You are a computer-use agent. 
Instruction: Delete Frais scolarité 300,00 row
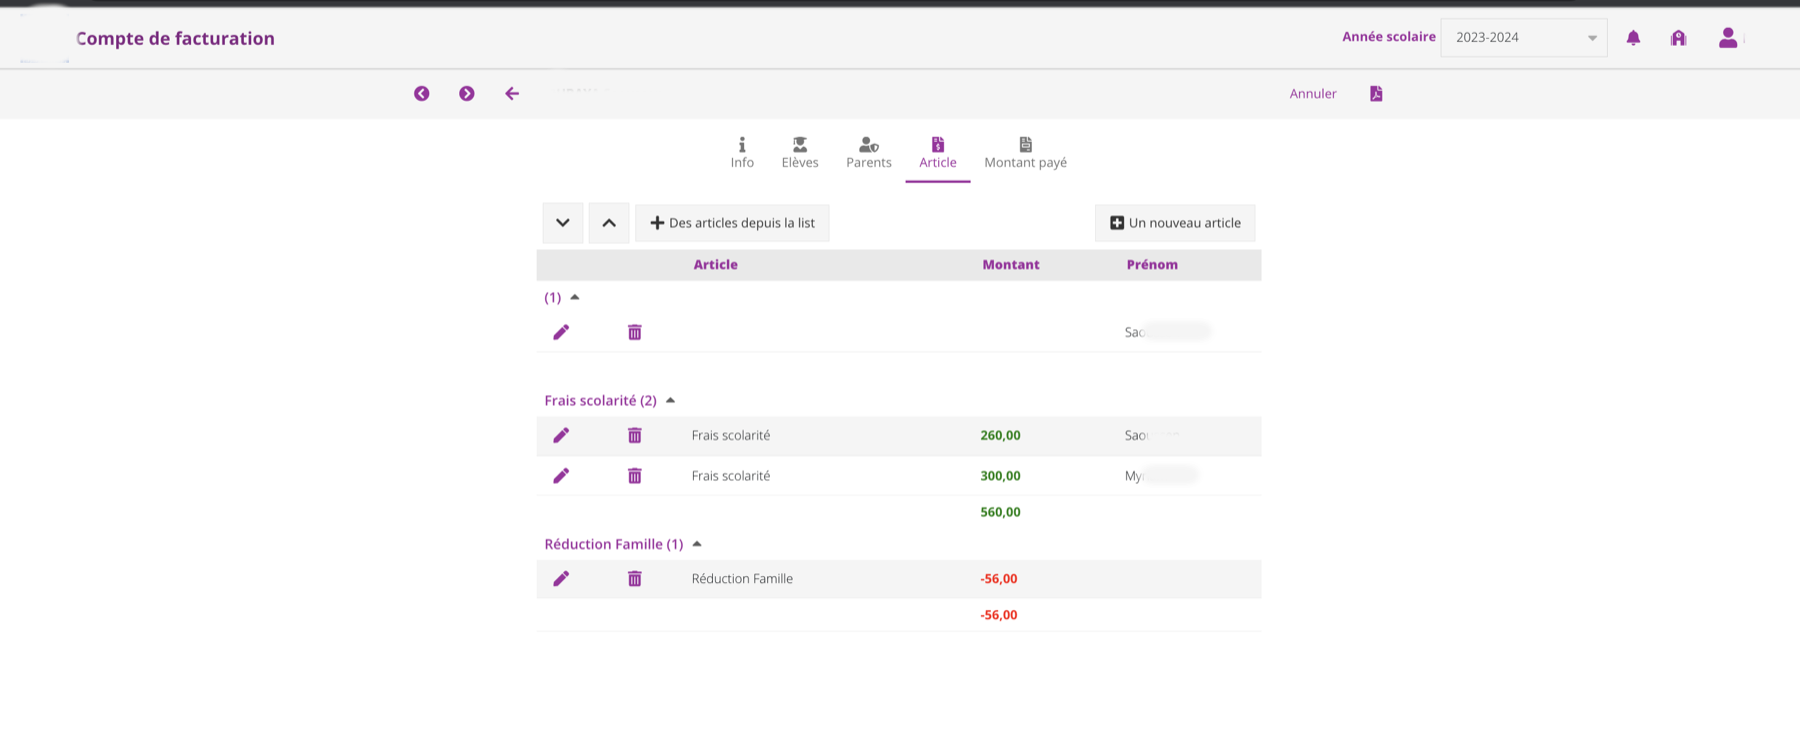(634, 476)
